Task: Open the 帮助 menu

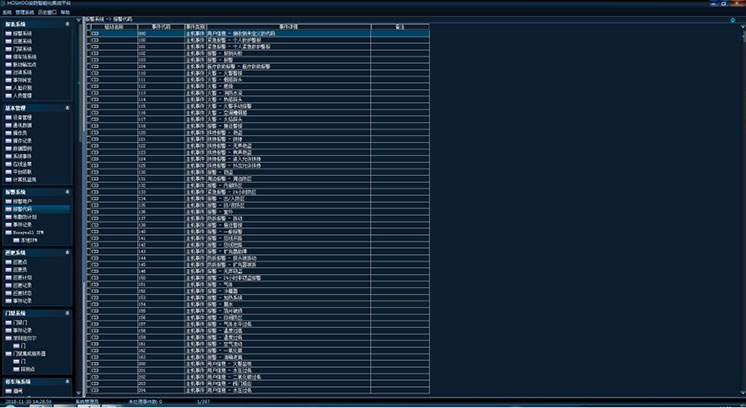Action: (x=63, y=12)
